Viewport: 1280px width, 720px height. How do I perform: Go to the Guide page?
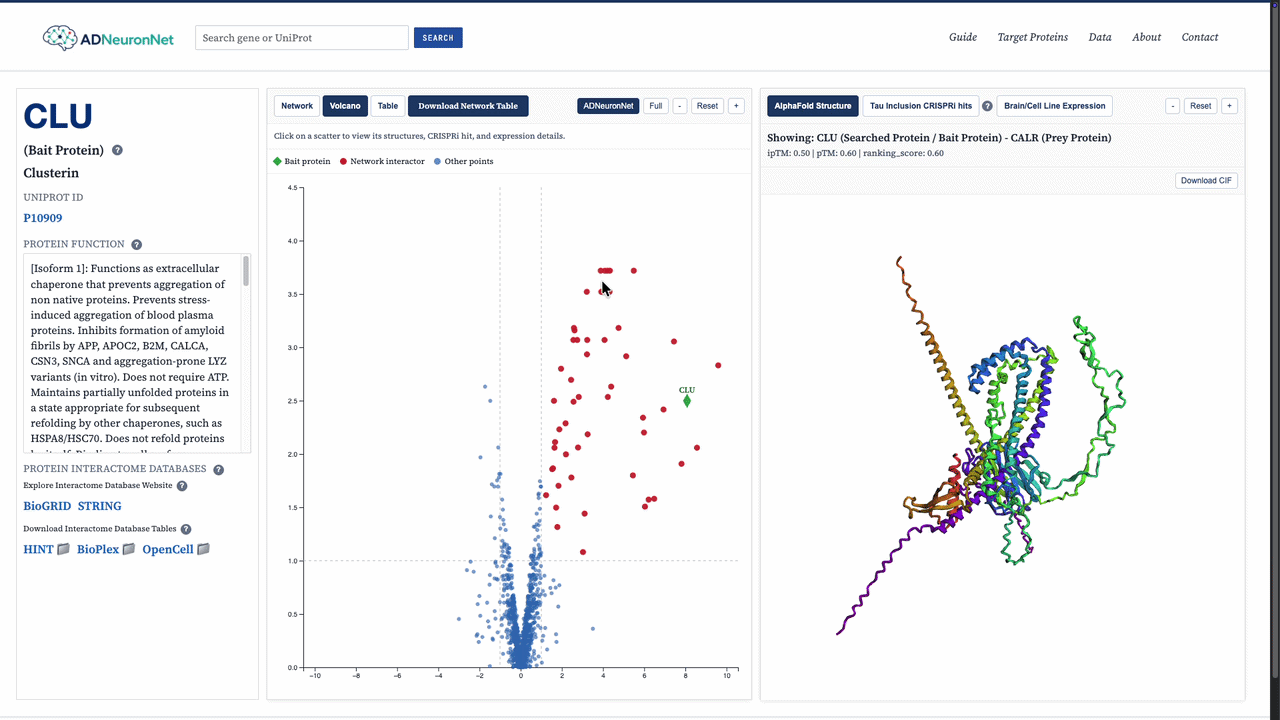963,37
